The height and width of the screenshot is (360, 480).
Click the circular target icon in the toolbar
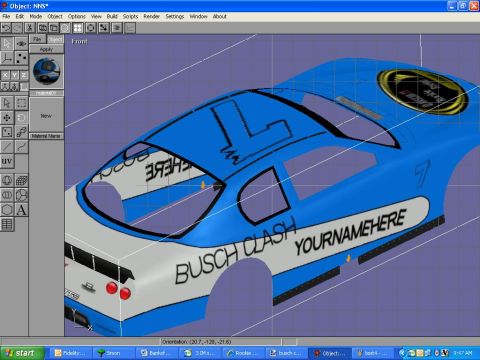(x=91, y=28)
